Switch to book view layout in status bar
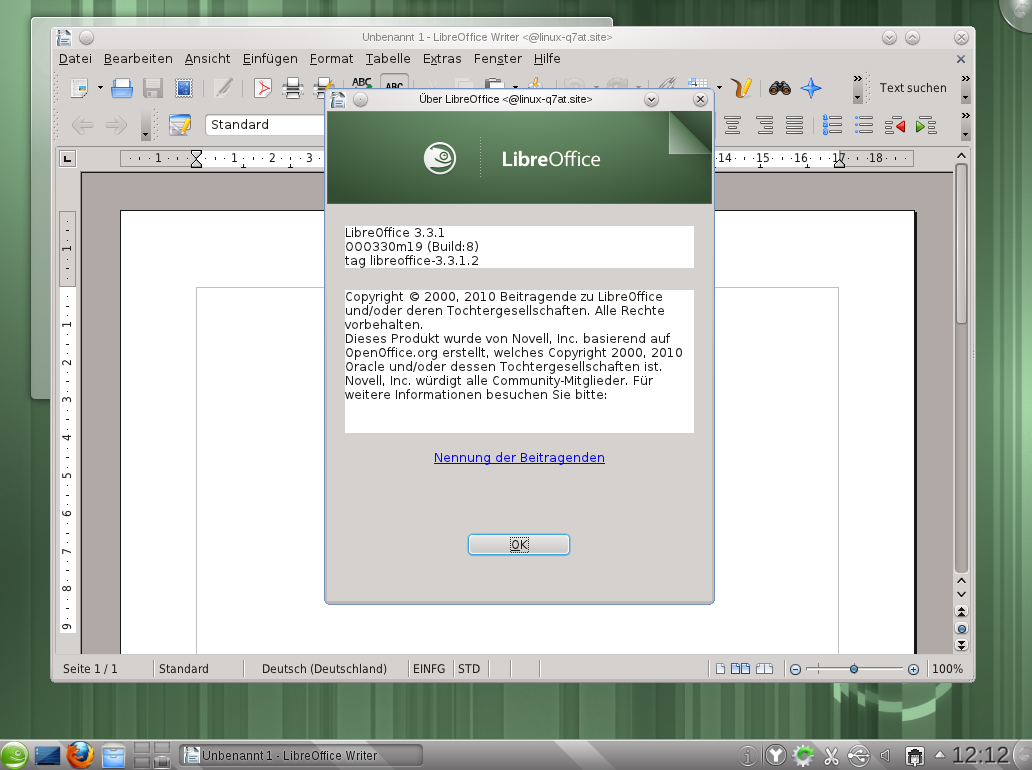1032x770 pixels. [x=764, y=668]
